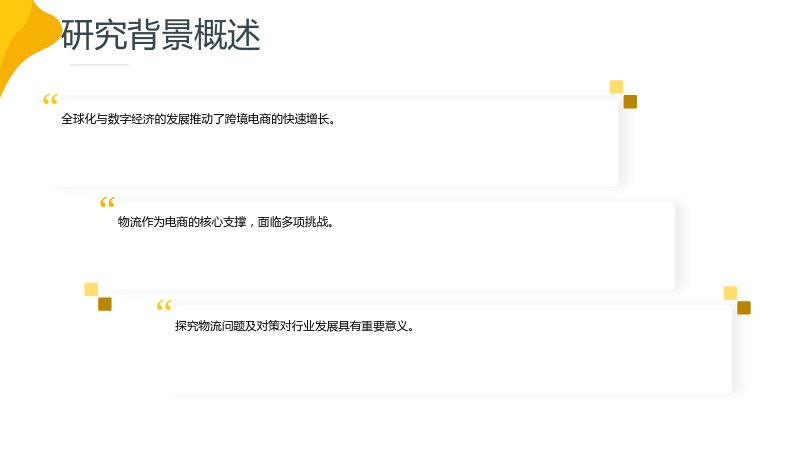This screenshot has height=450, width=800.
Task: Select text starting with 全球化与数字经济
Action: (198, 119)
